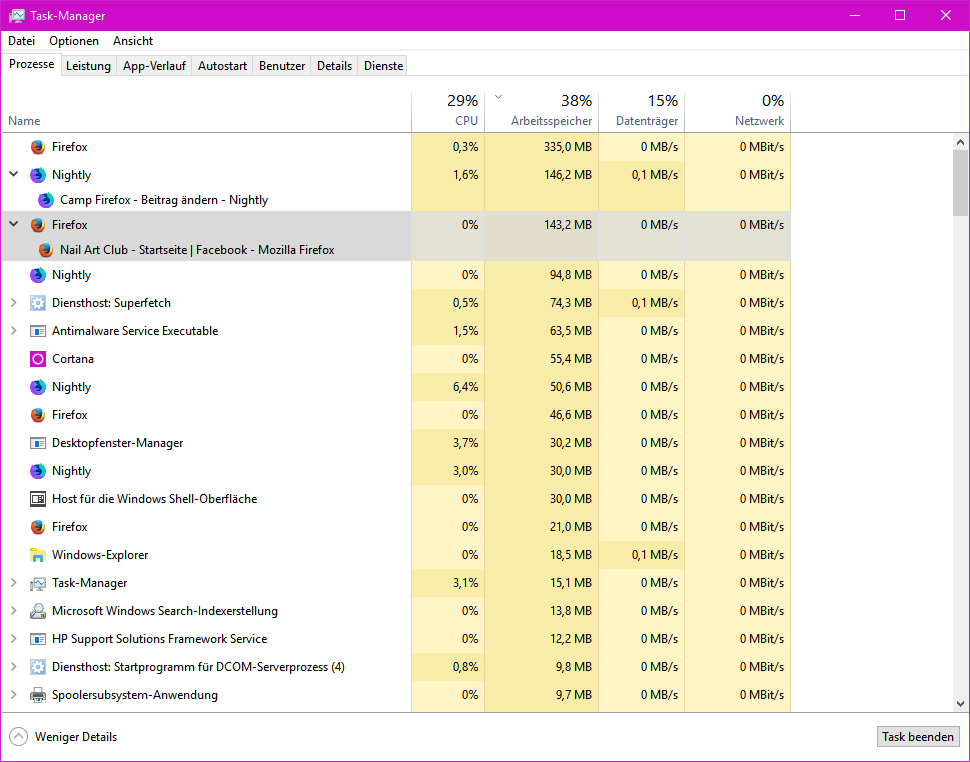Collapse the expanded Nightly process group
This screenshot has height=762, width=970.
(14, 174)
